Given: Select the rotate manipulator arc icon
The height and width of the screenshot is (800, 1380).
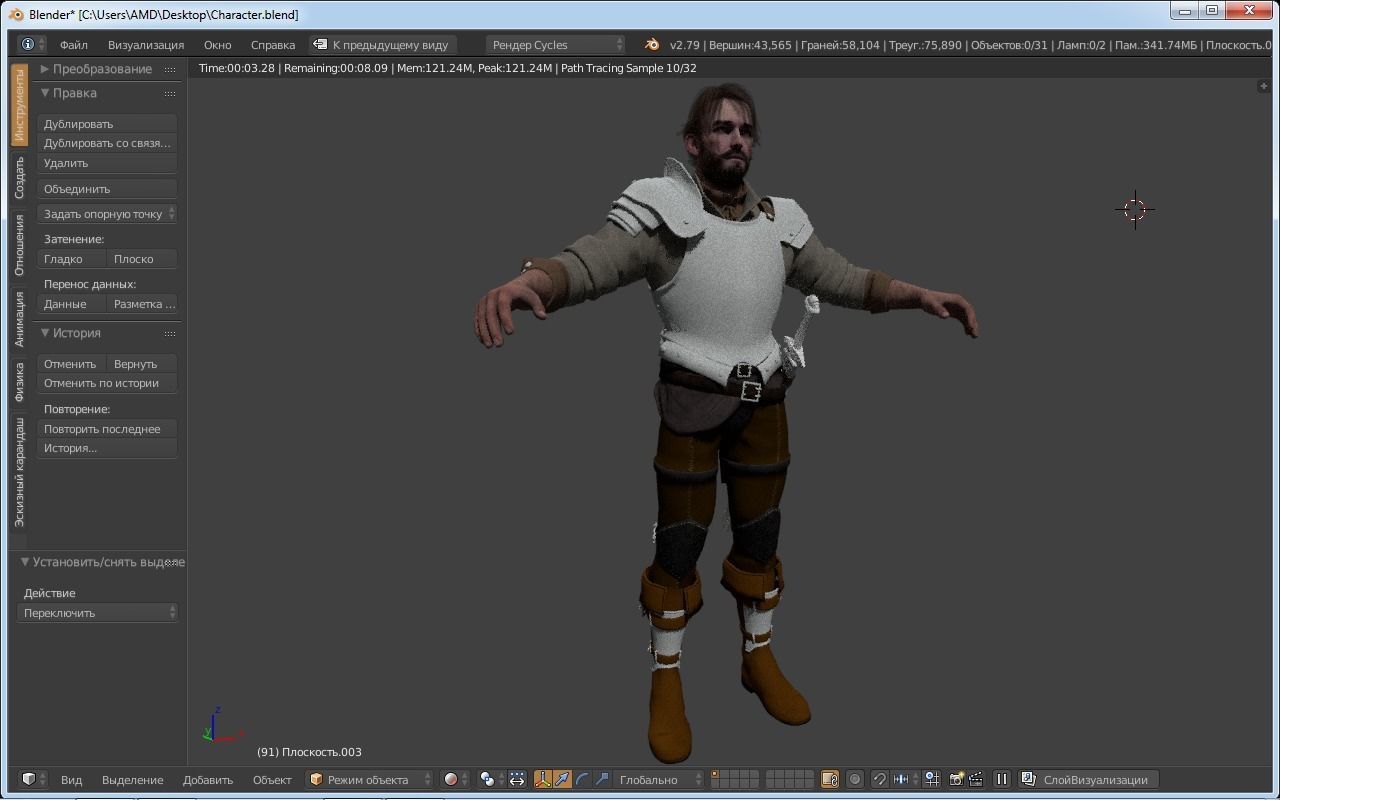Looking at the screenshot, I should (x=582, y=780).
